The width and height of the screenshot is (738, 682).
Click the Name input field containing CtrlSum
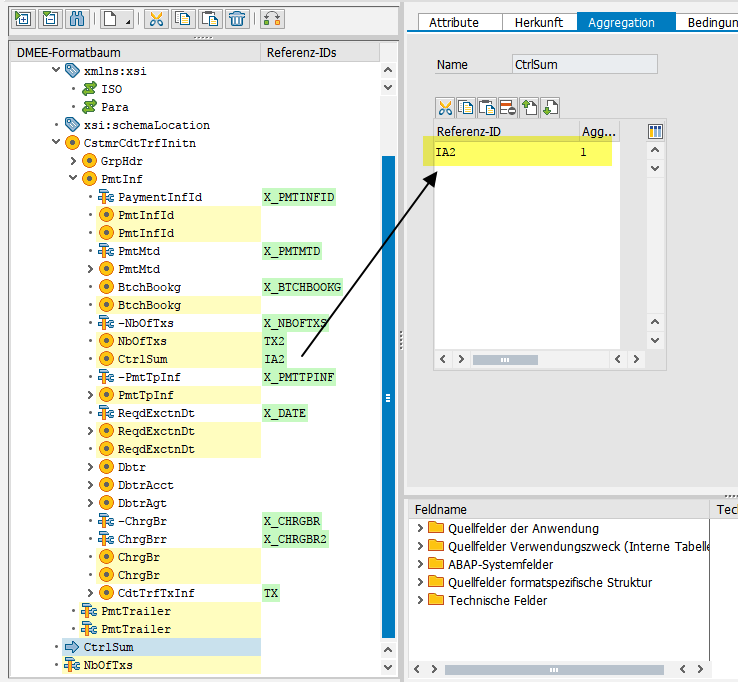584,65
